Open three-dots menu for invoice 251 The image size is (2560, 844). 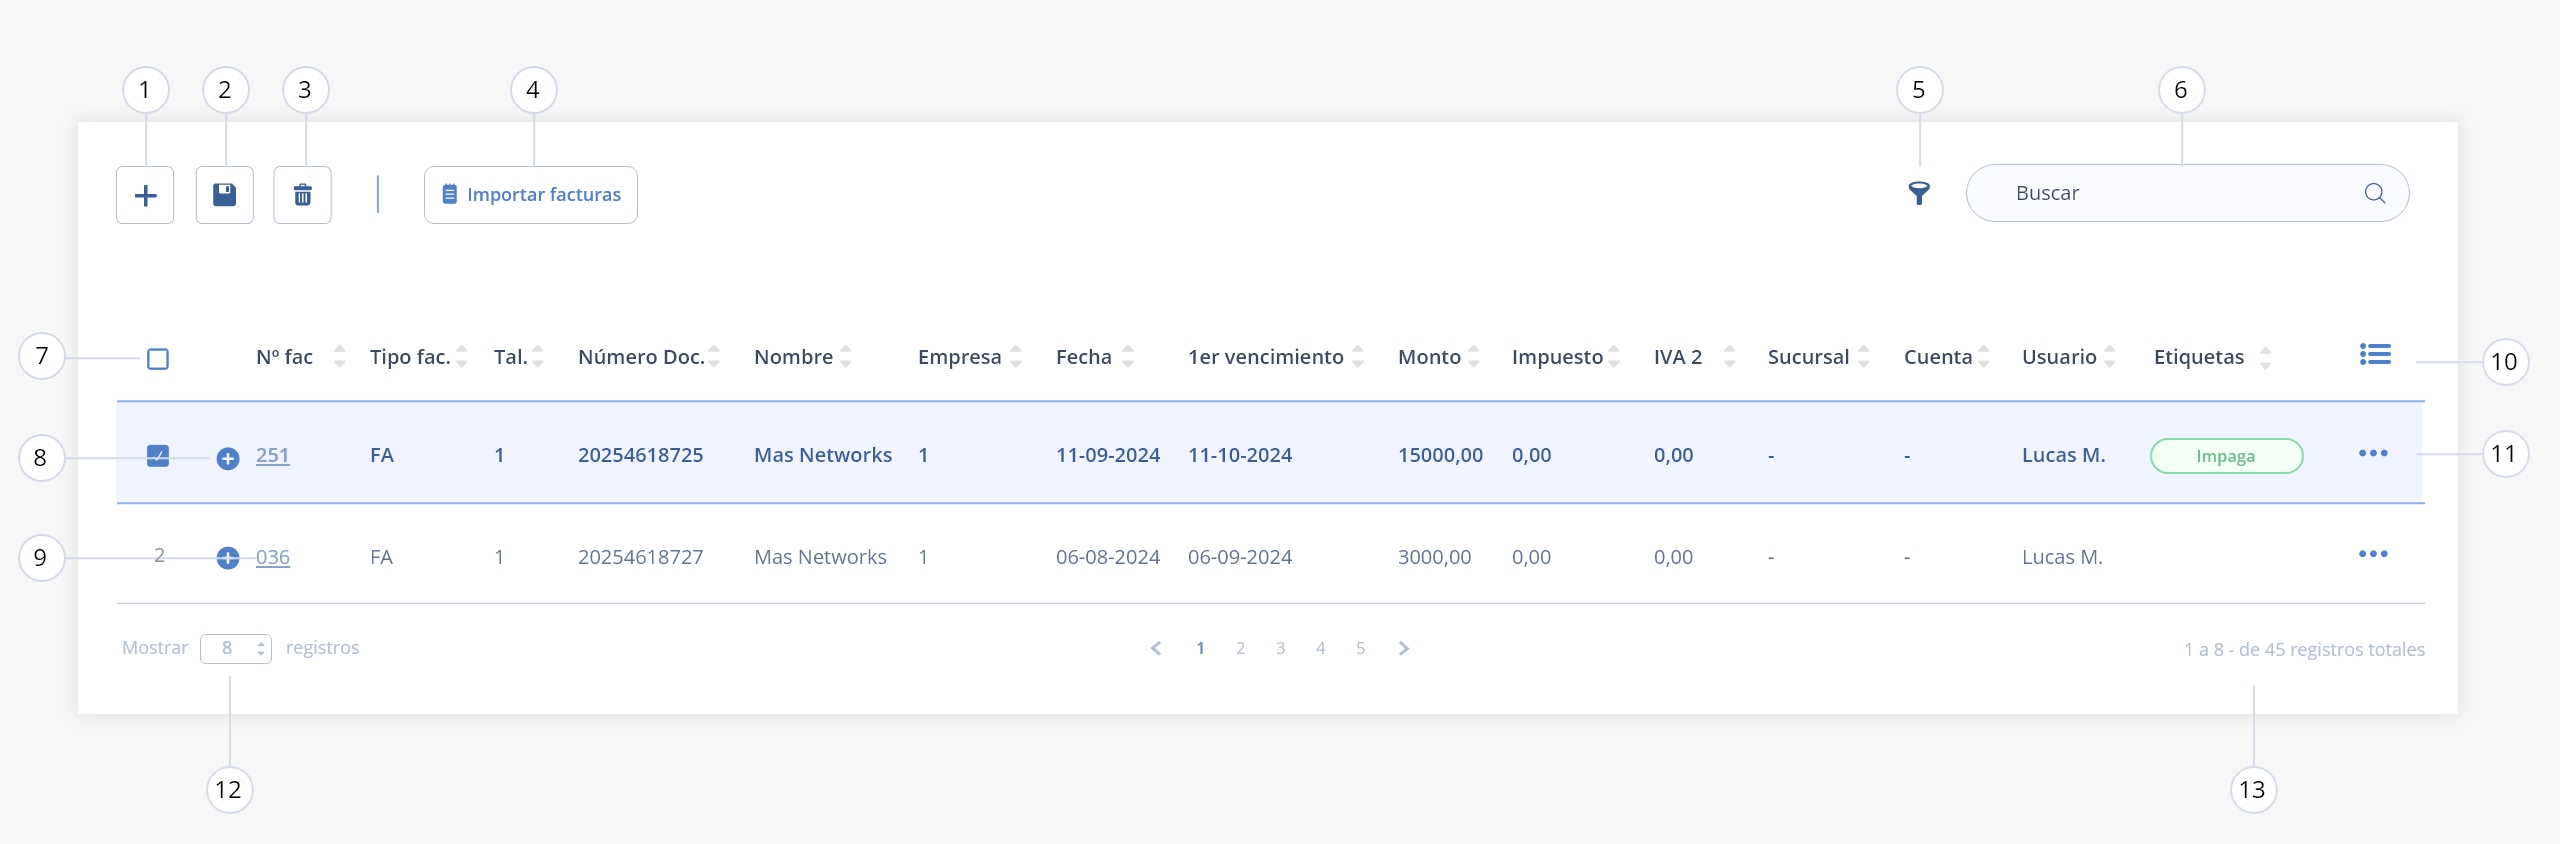(x=2373, y=453)
